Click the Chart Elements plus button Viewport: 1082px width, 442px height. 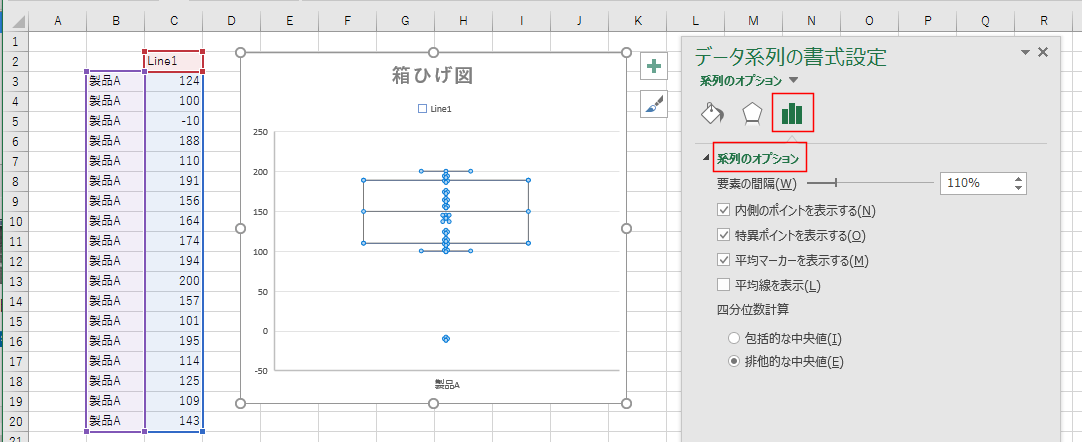653,67
